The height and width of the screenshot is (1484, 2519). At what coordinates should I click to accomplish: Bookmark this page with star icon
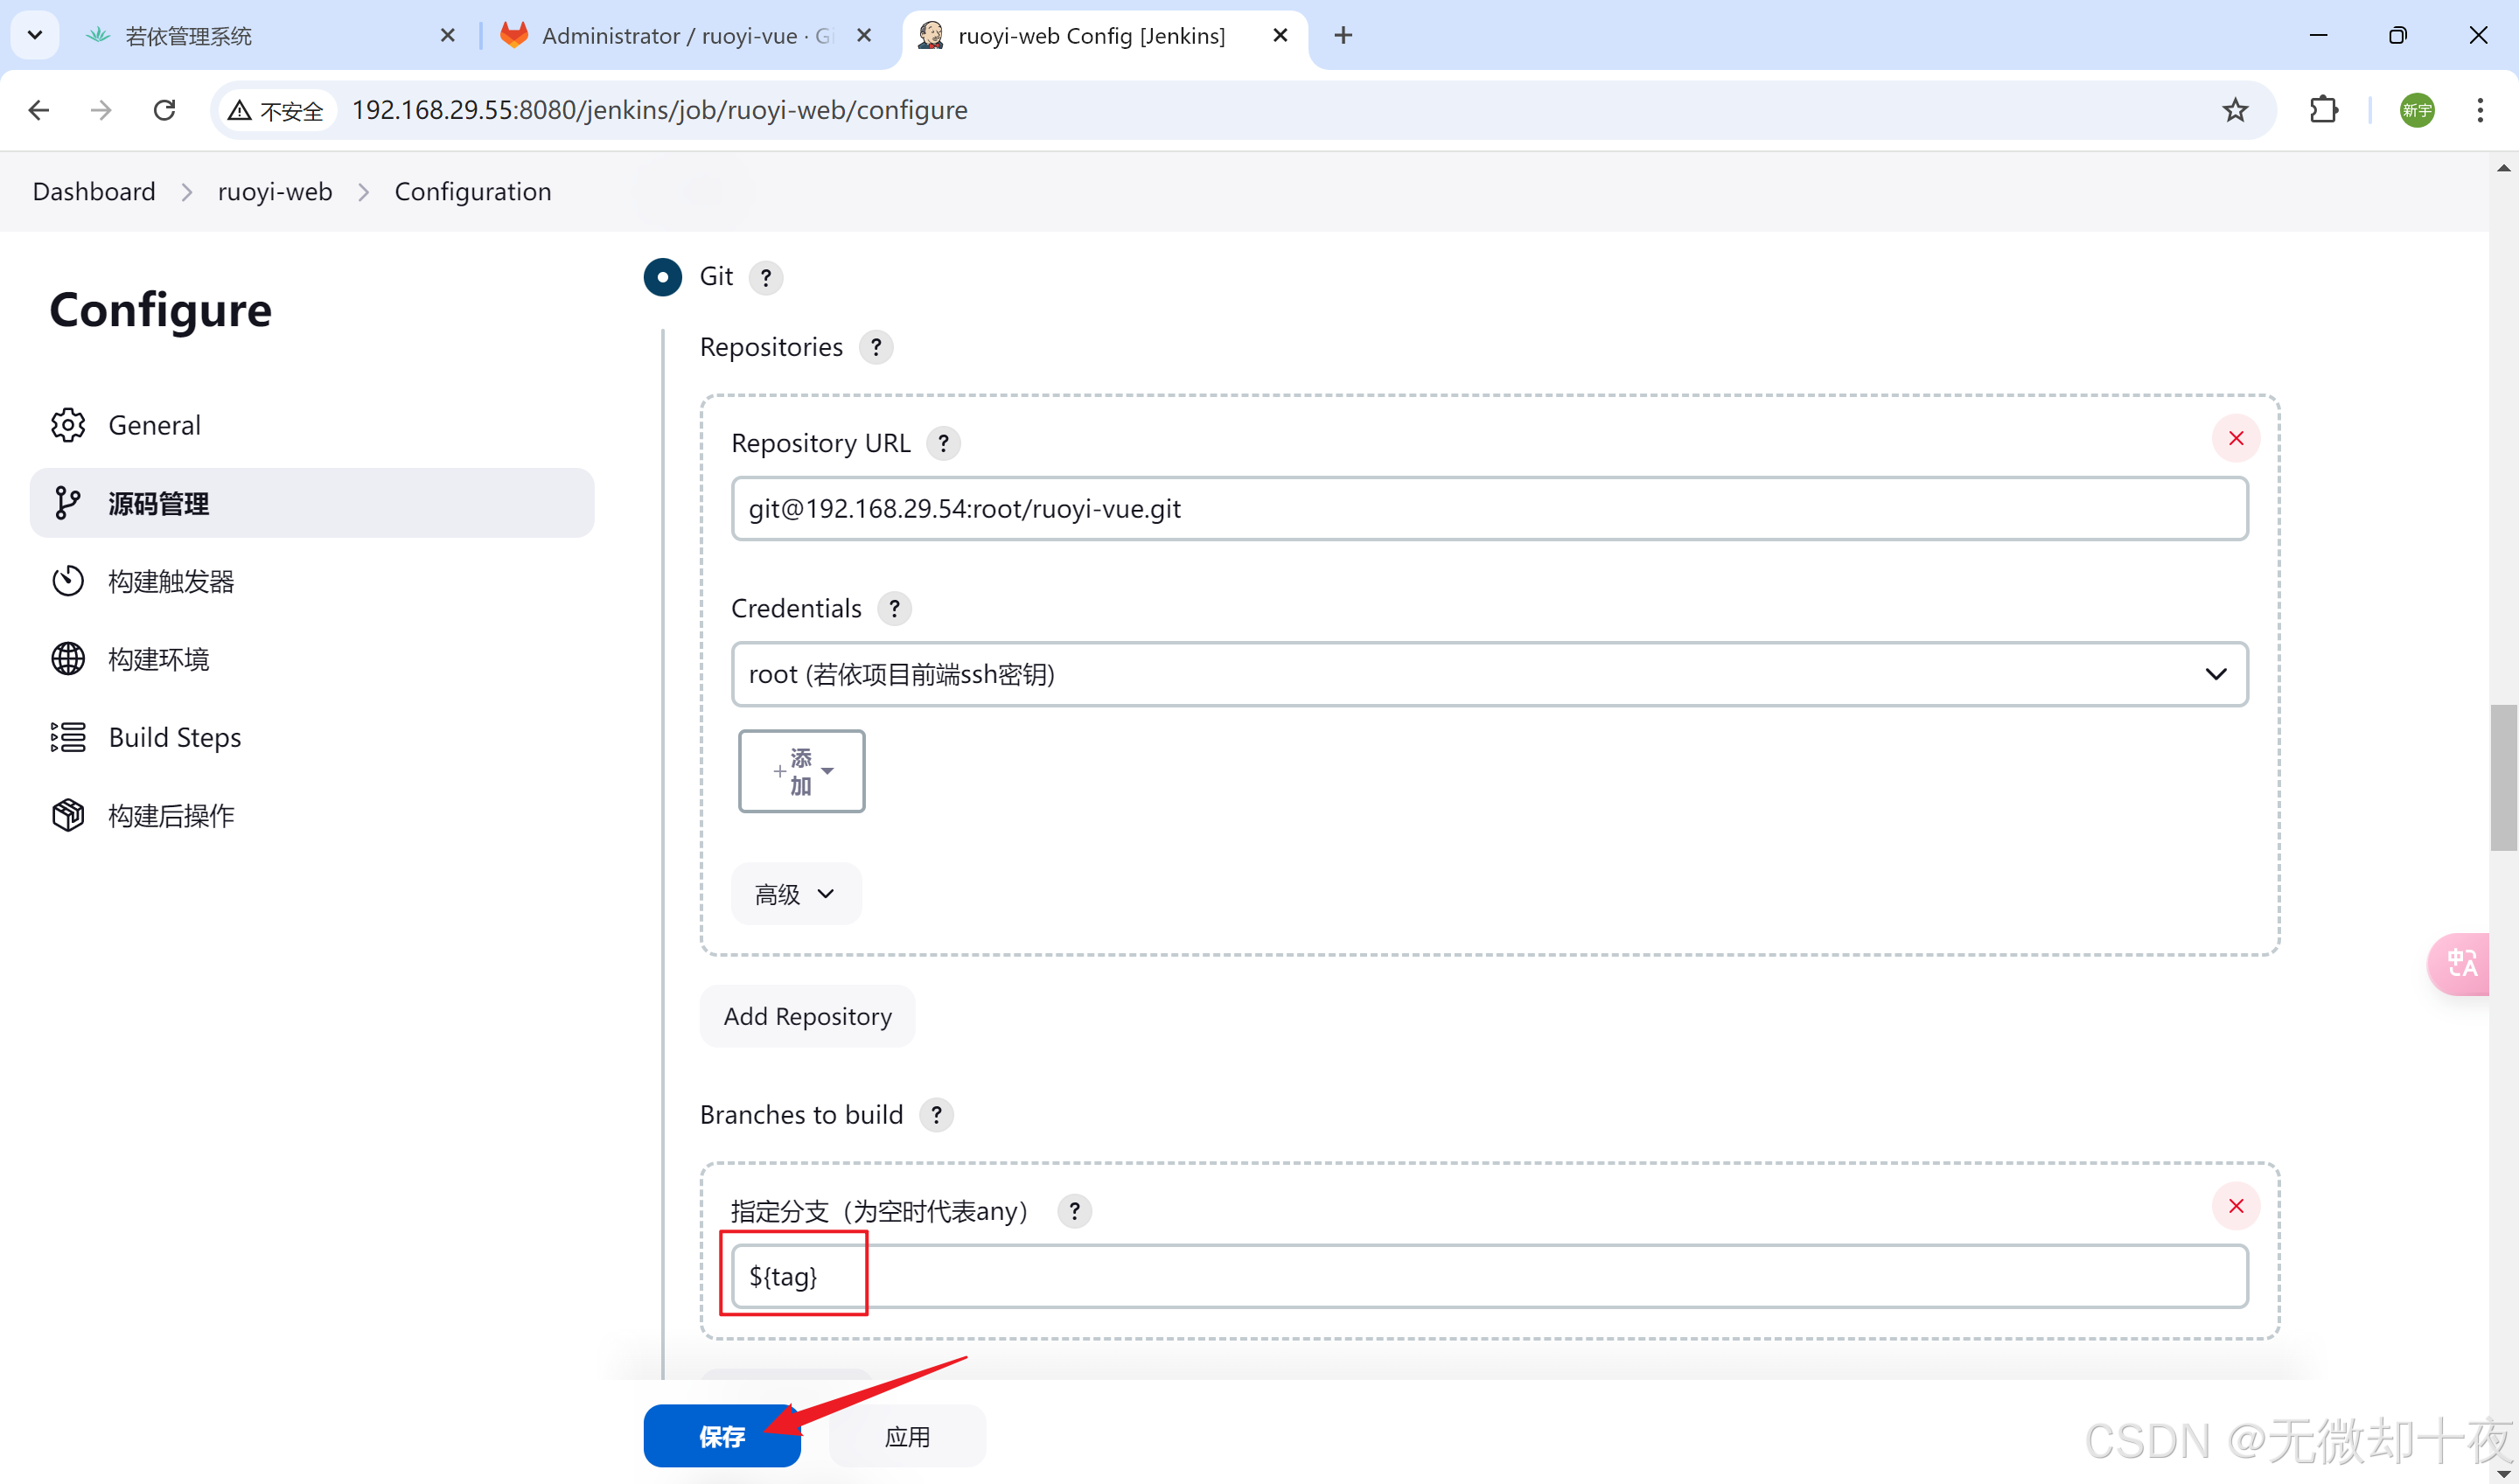click(x=2235, y=110)
